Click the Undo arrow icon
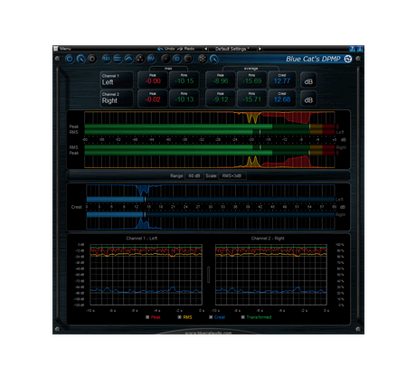Image resolution: width=416 pixels, height=376 pixels. [160, 49]
